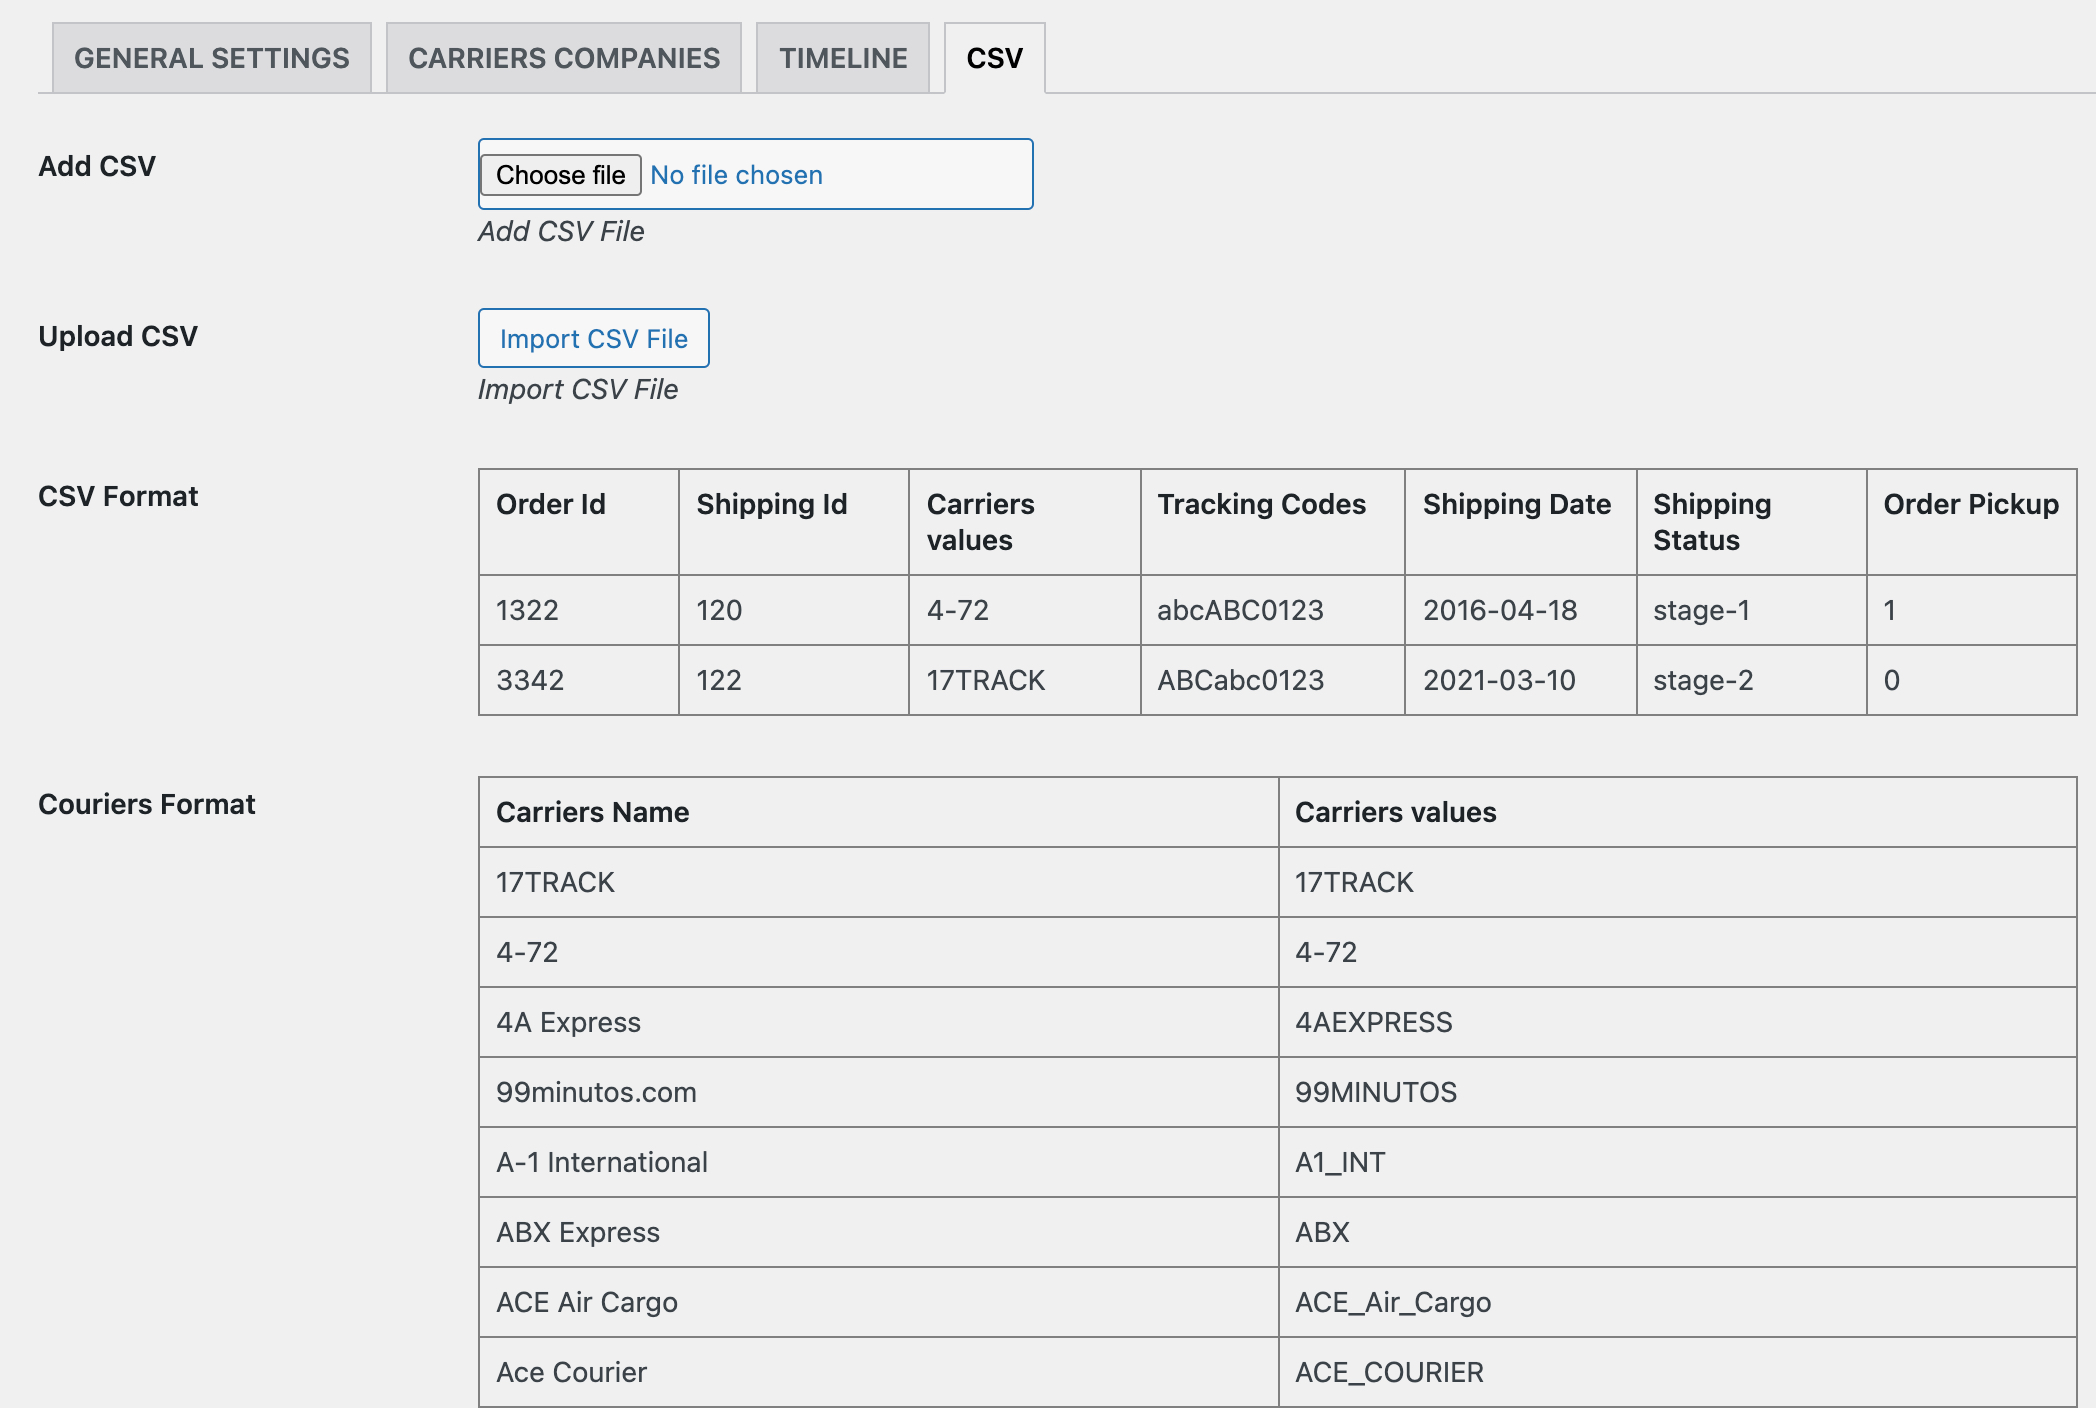Open the Carriers Companies tab

tap(563, 57)
